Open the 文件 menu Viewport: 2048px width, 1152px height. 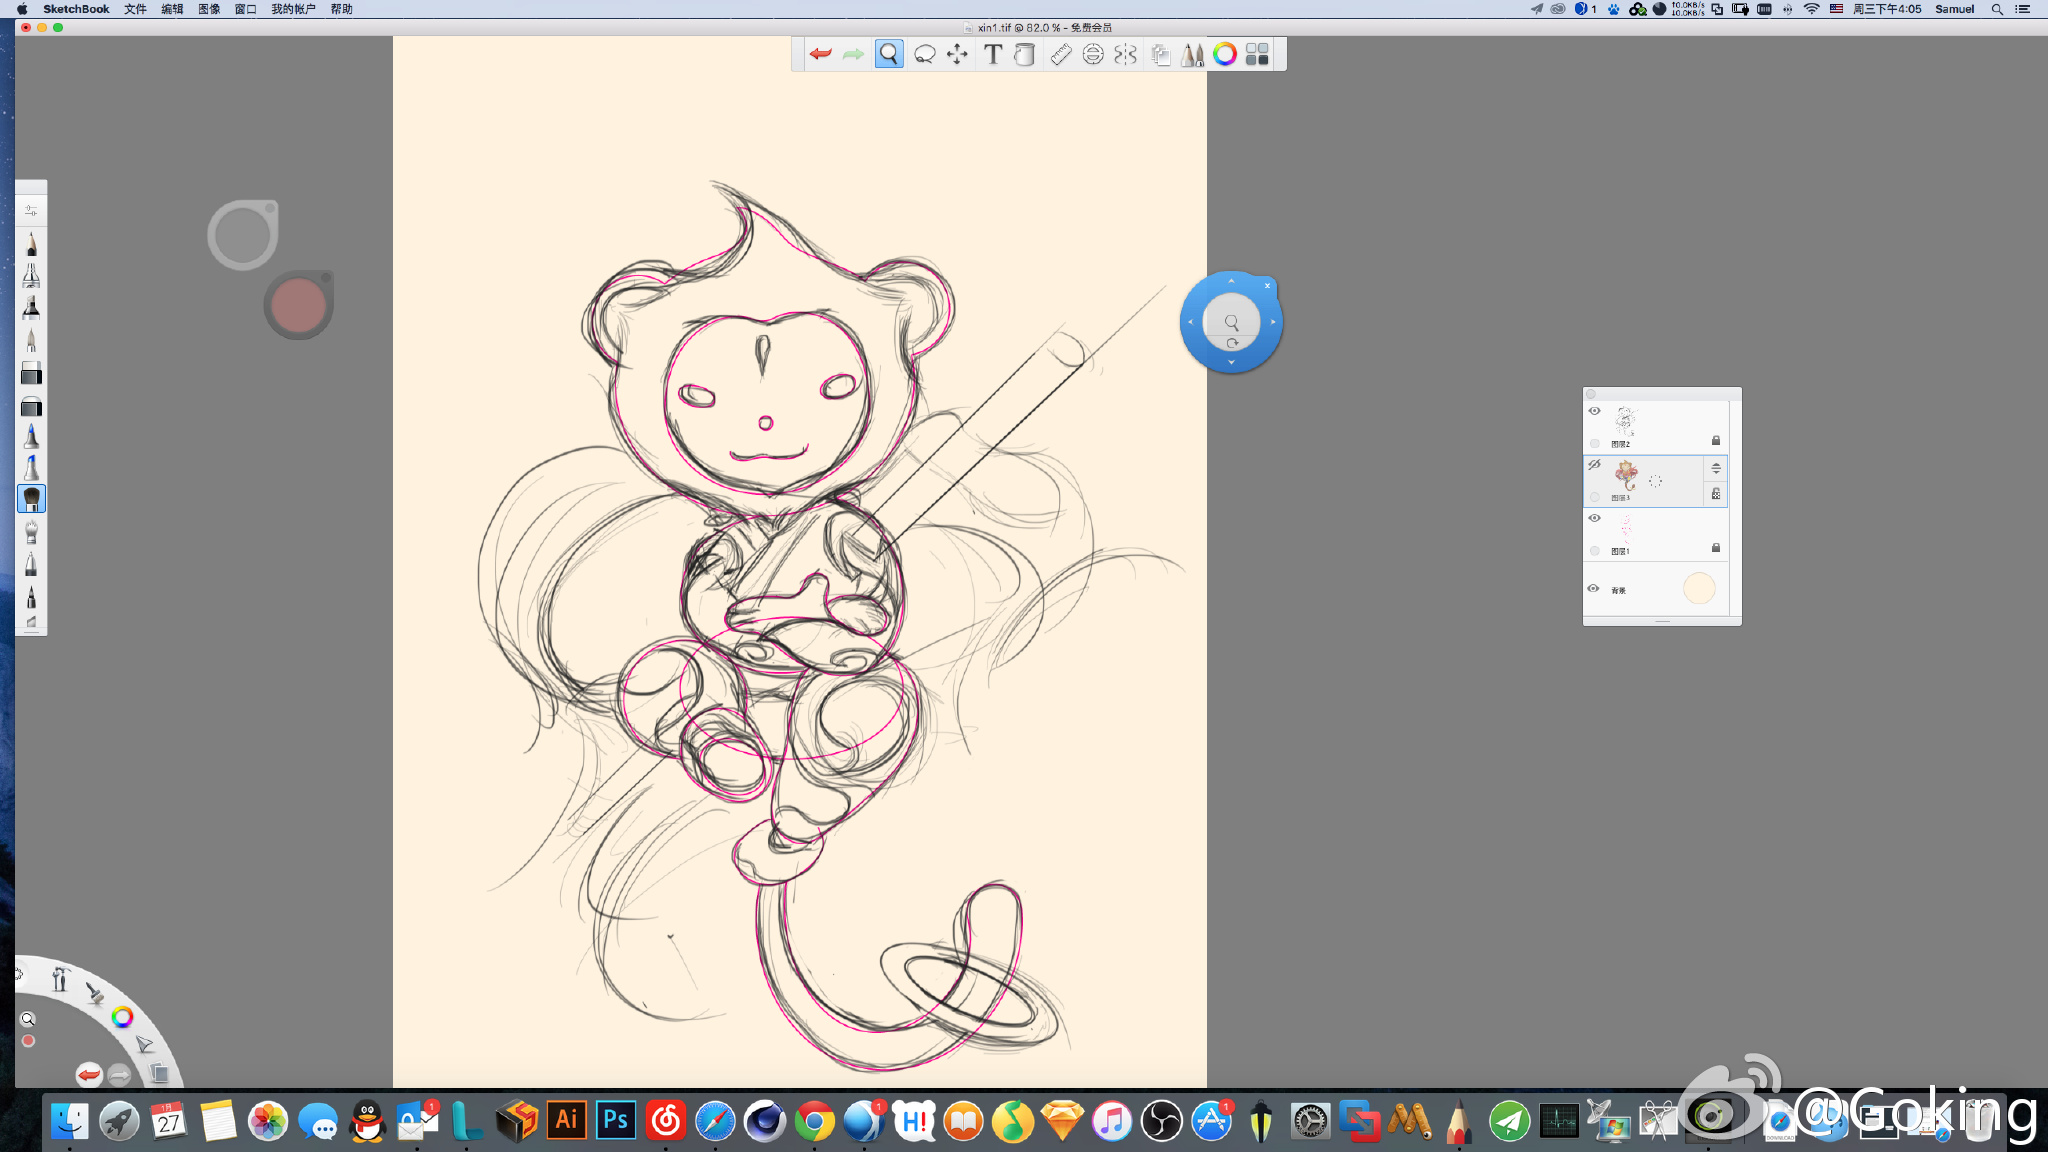tap(135, 9)
